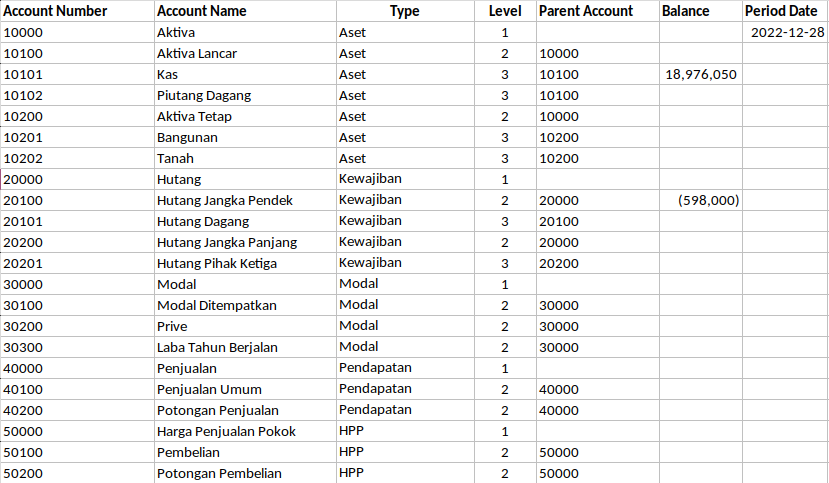
Task: Select the Penjualan Umum cell
Action: [x=245, y=389]
